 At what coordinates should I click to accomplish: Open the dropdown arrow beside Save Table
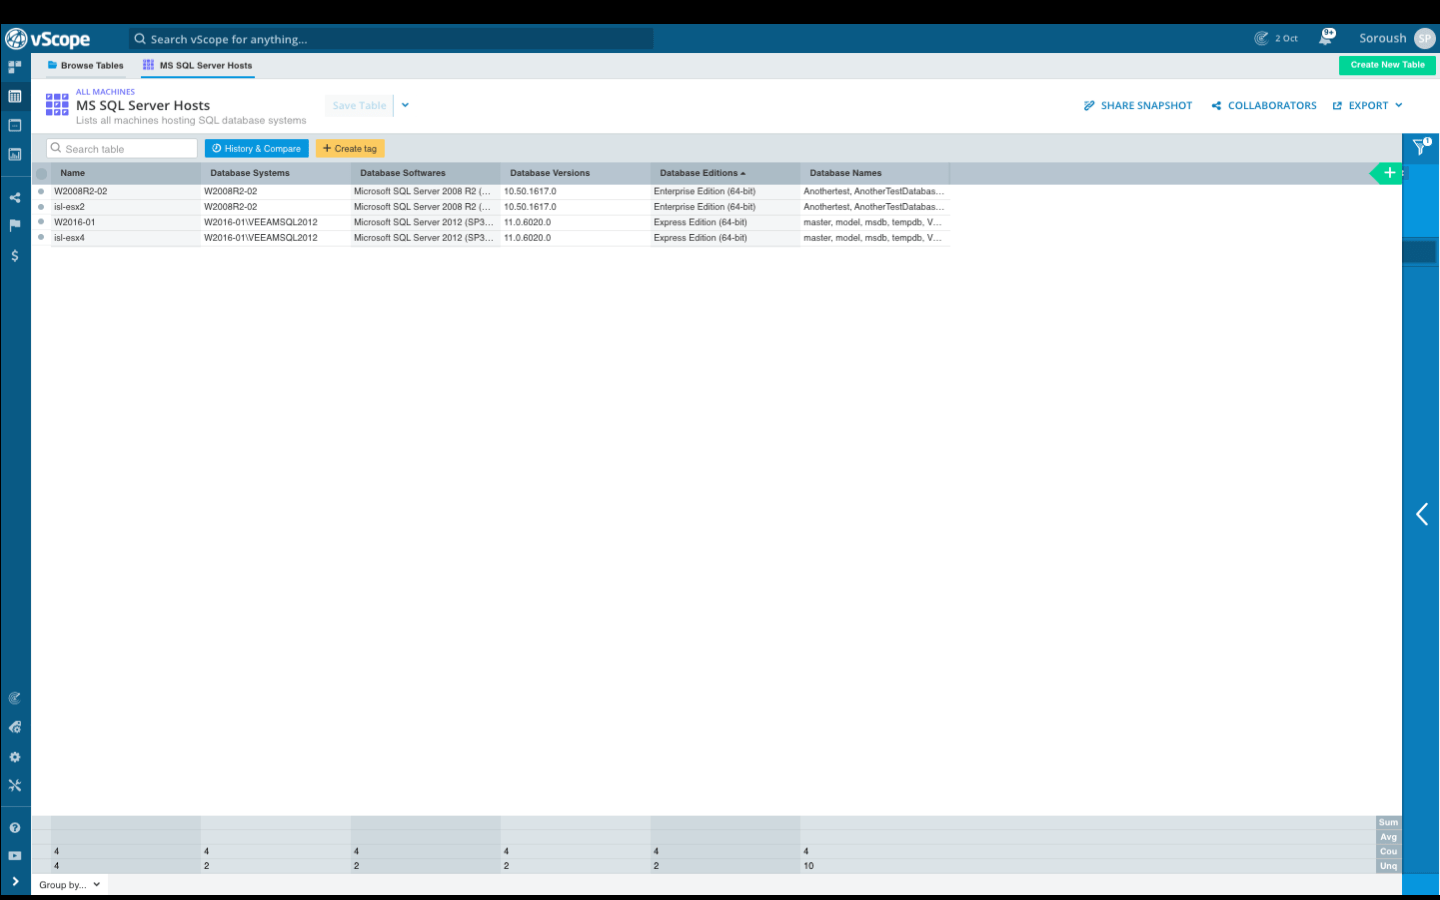pos(405,105)
